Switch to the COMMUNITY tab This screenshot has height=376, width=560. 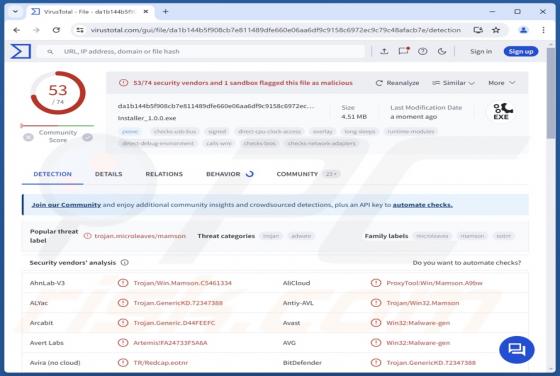[x=308, y=174]
